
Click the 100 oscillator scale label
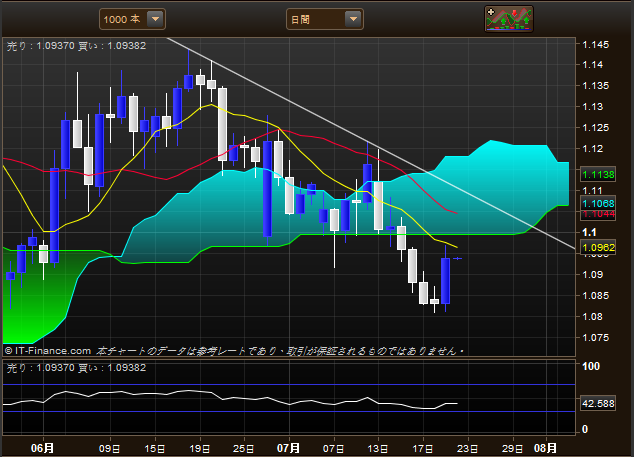(x=591, y=366)
